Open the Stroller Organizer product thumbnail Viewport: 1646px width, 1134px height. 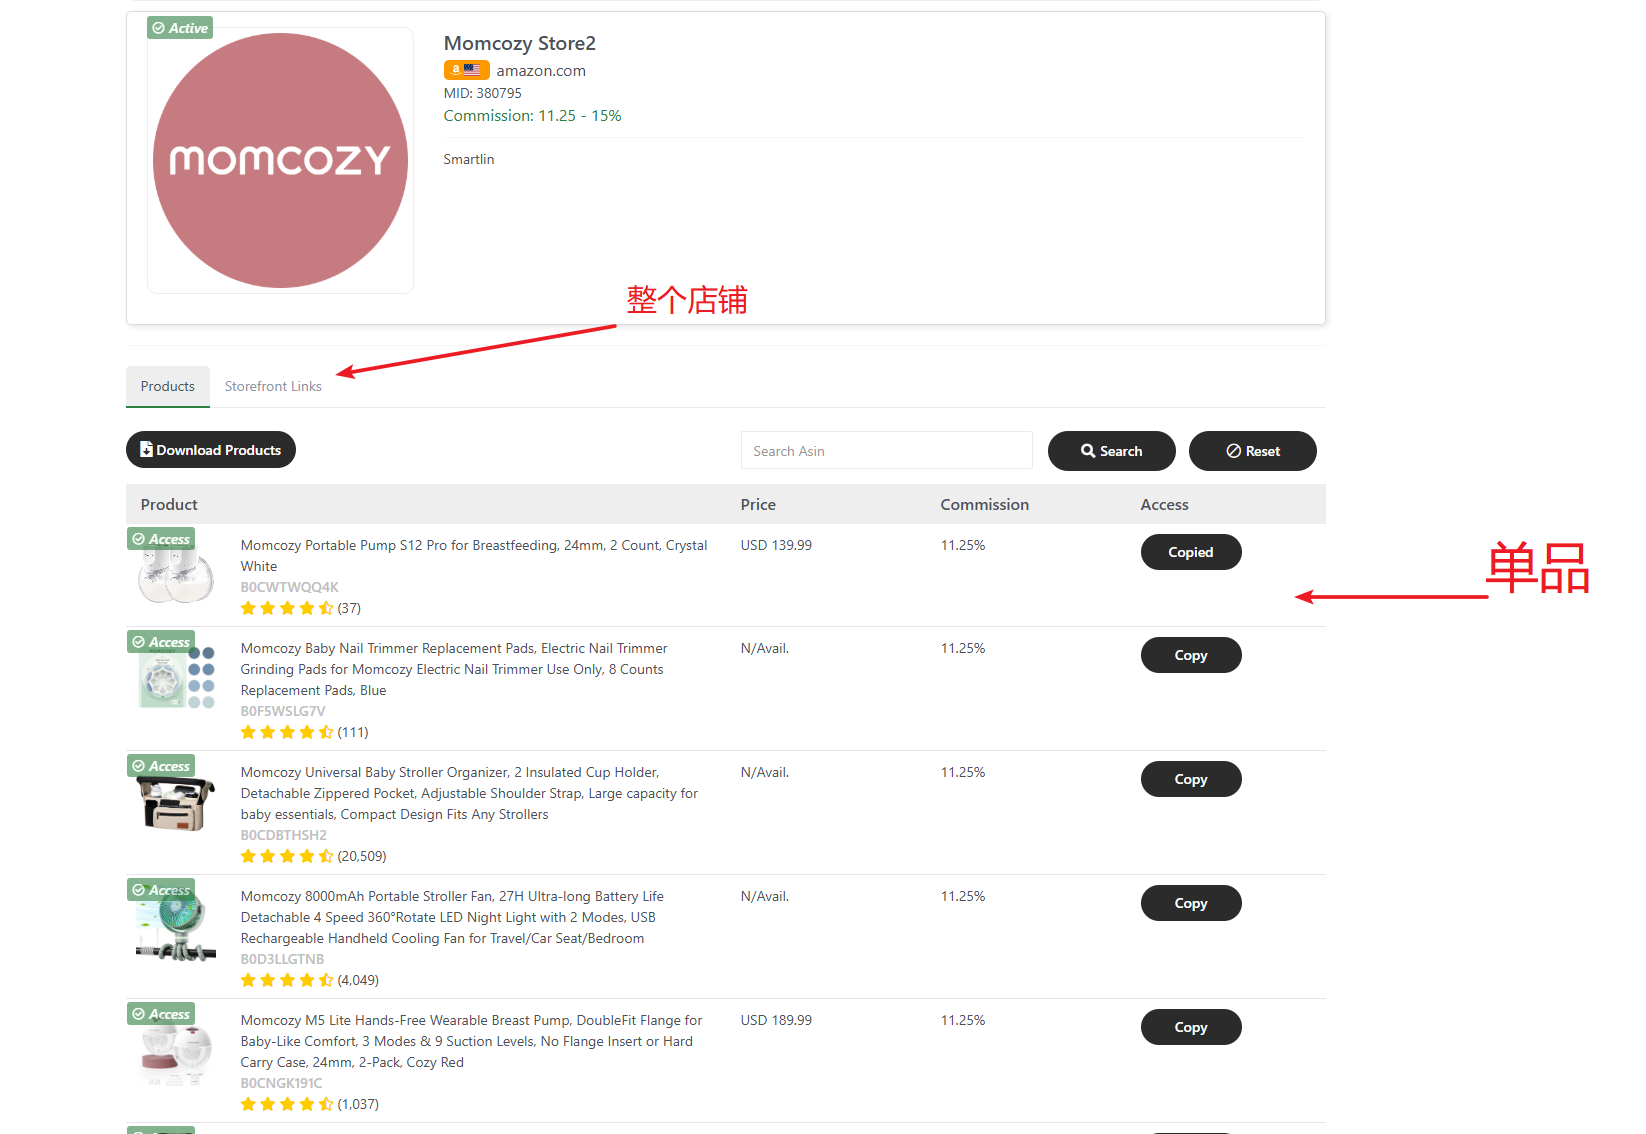176,805
